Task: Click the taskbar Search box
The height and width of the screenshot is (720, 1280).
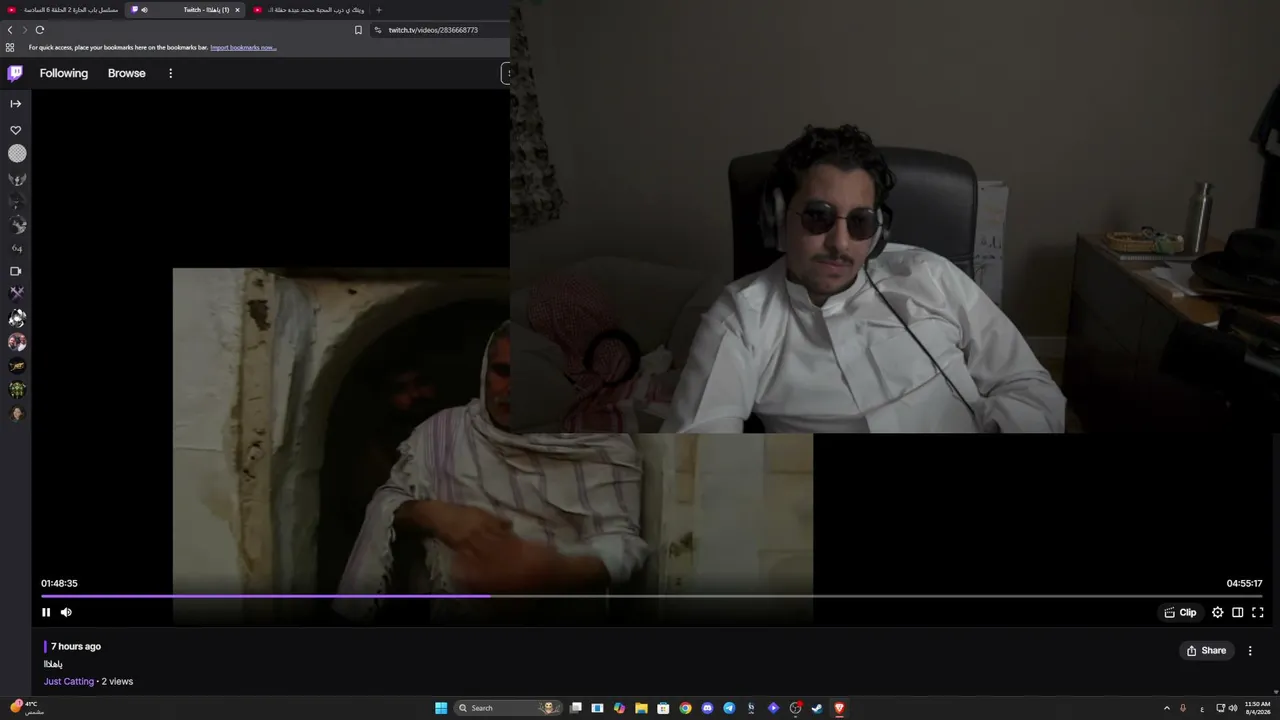Action: 506,708
